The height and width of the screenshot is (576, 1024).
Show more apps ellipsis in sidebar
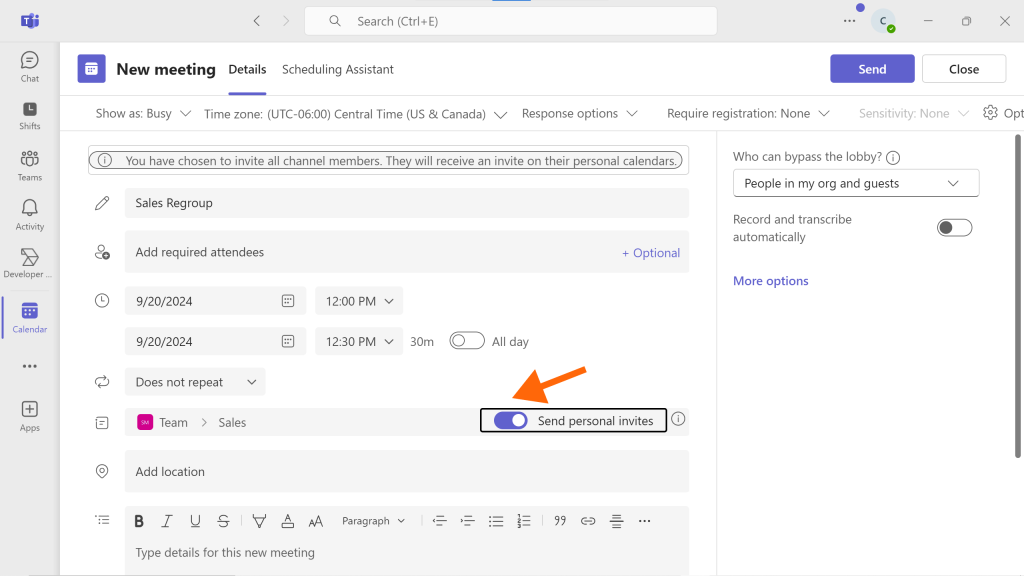29,366
